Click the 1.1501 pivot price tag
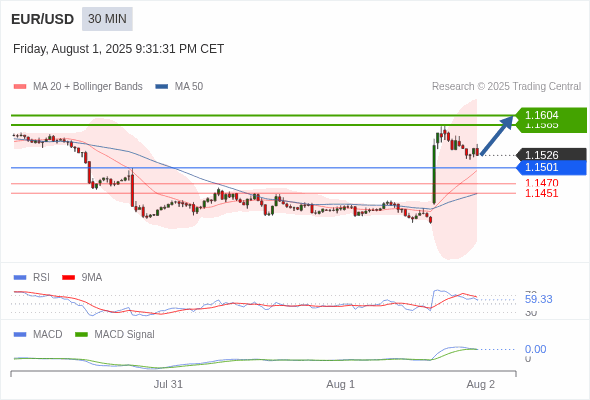Viewport: 590px width, 400px height. (x=551, y=167)
